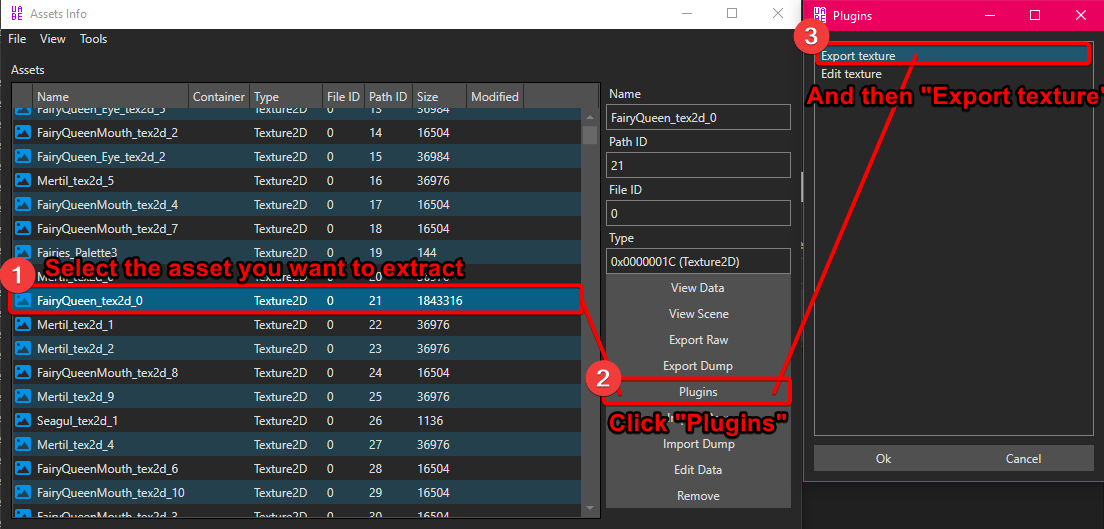Confirm with the Ok button in Plugins dialog
Image resolution: width=1104 pixels, height=529 pixels.
click(x=883, y=459)
